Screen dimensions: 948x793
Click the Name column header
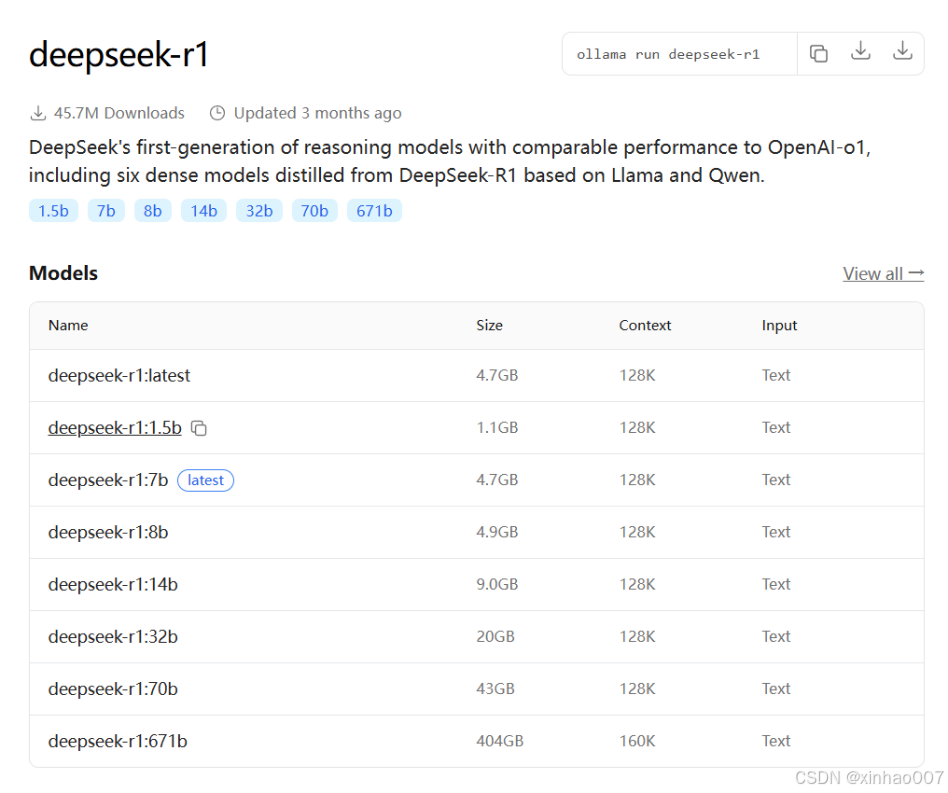67,325
